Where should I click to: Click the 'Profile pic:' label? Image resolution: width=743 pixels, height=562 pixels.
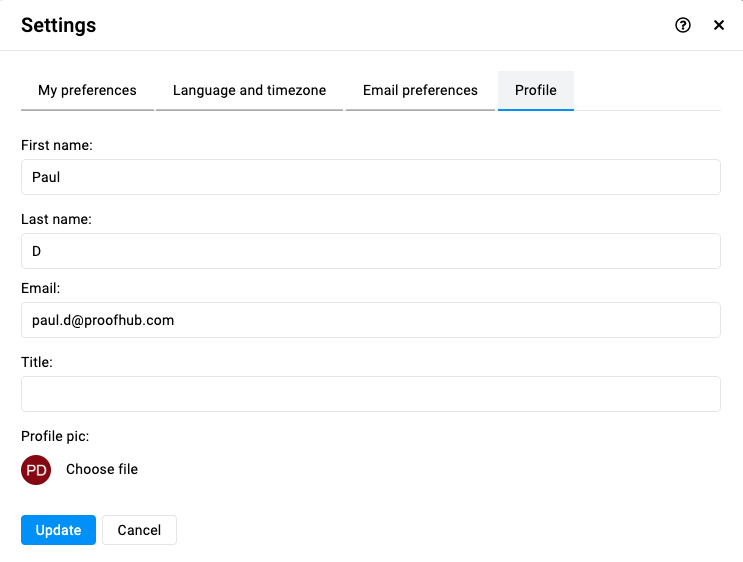pyautogui.click(x=55, y=436)
